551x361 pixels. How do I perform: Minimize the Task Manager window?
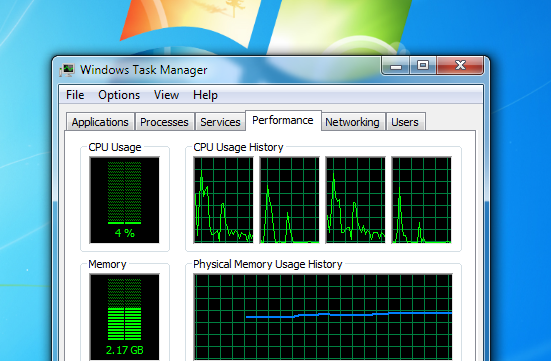[x=396, y=66]
